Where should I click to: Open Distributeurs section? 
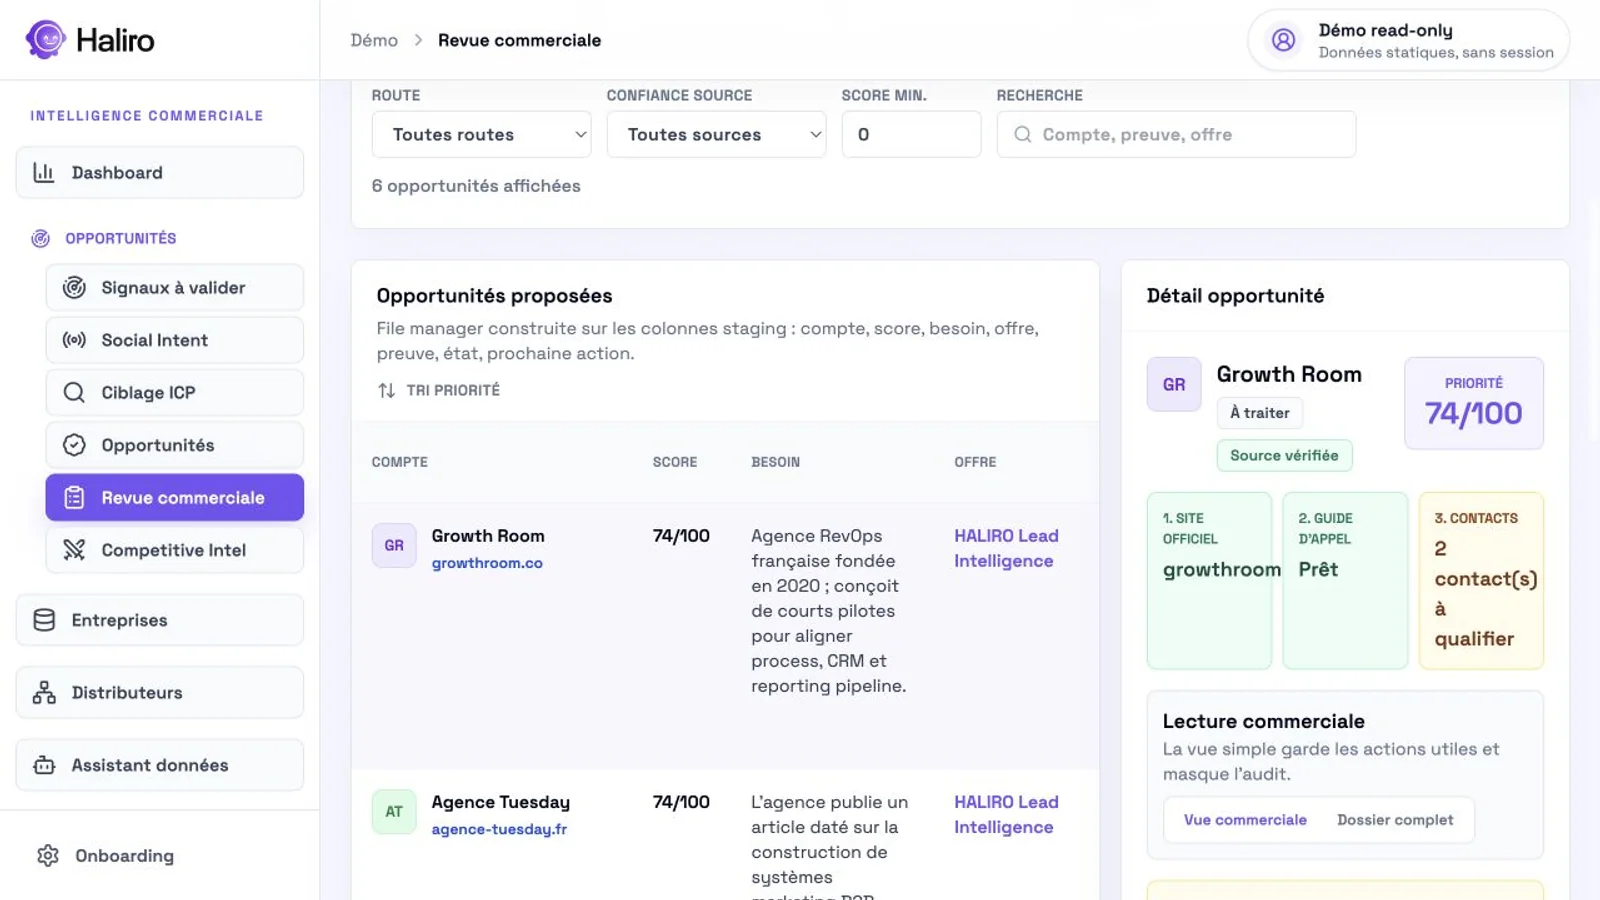(x=160, y=692)
